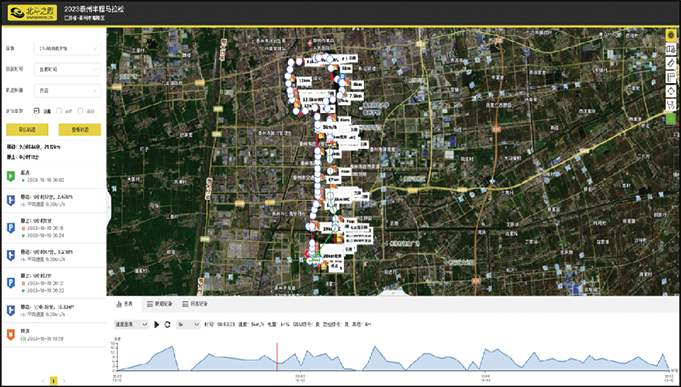Click the circular replay arrow icon

[x=167, y=324]
